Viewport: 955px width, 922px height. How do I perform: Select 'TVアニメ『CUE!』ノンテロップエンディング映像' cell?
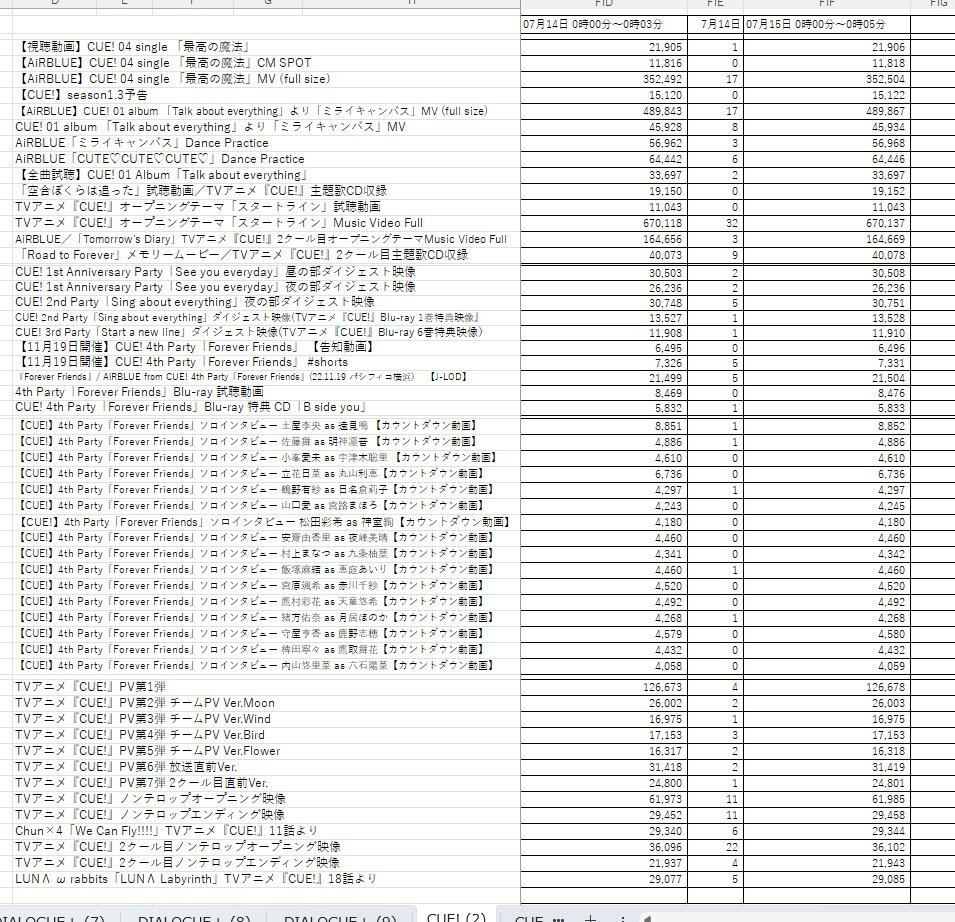[266, 815]
